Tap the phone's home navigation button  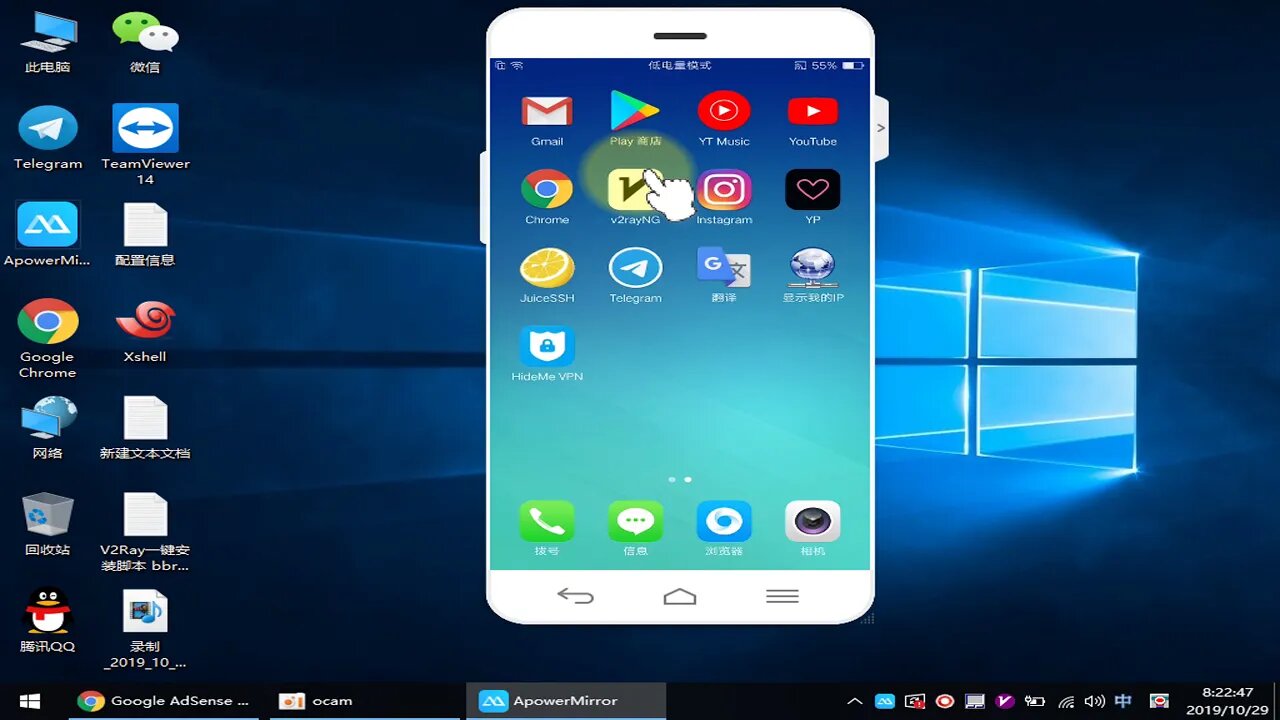[x=680, y=596]
